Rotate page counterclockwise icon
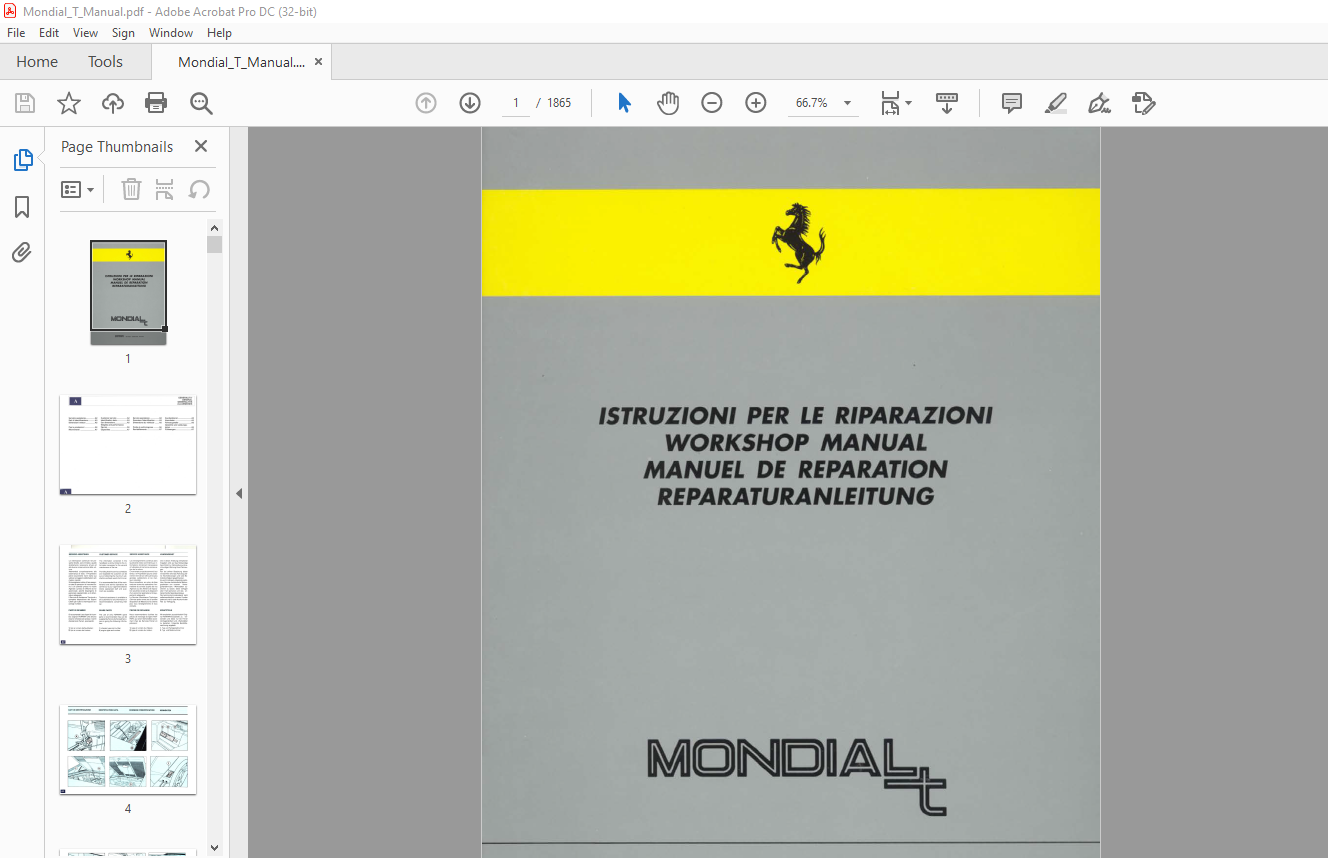This screenshot has height=858, width=1328. 199,189
